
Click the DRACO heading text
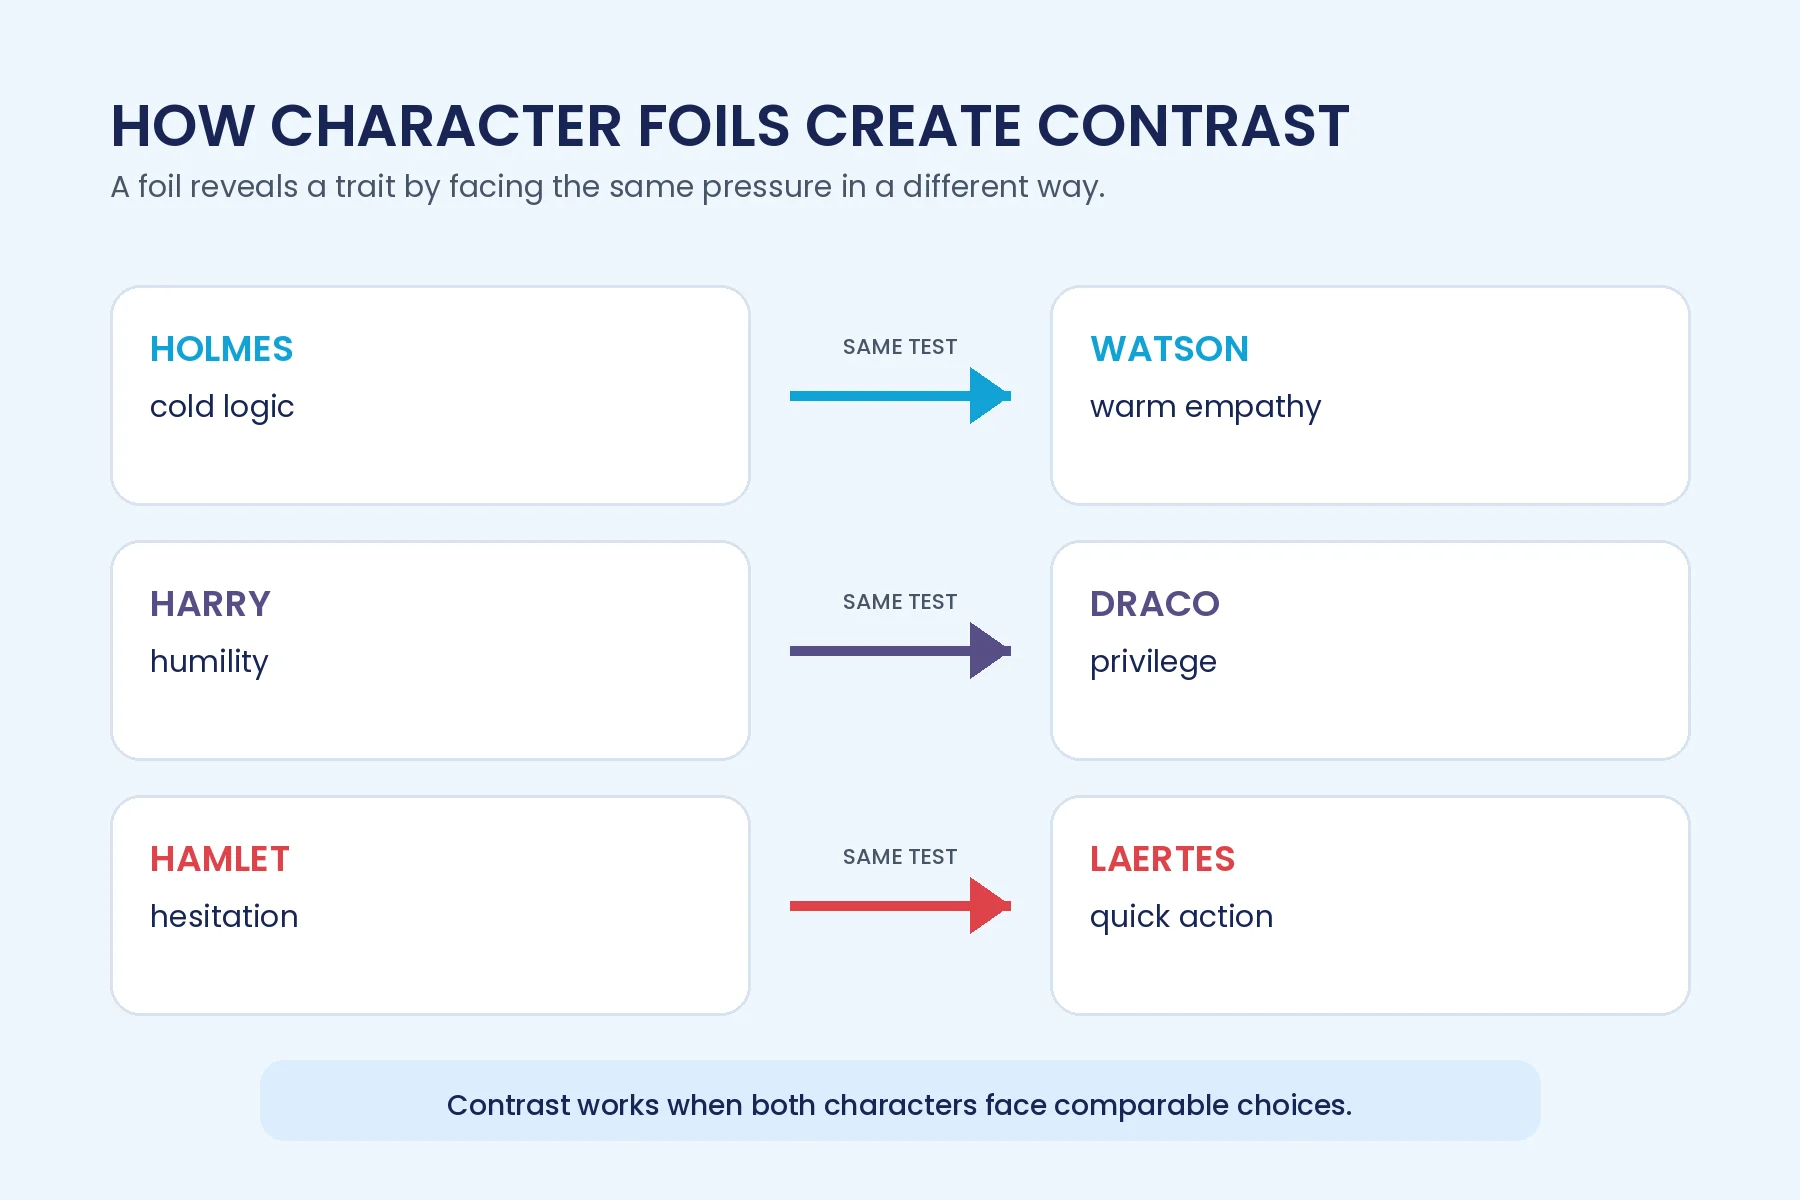pyautogui.click(x=1155, y=604)
